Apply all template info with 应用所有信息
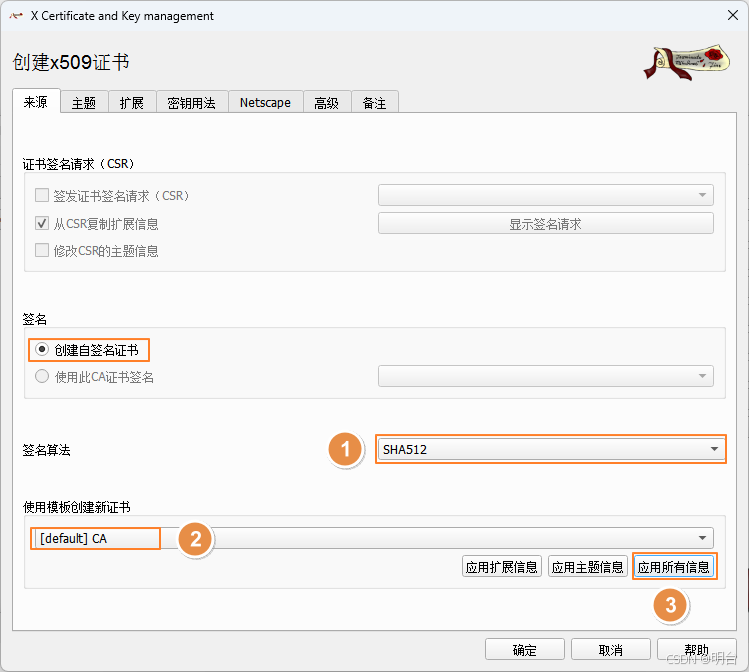 (674, 566)
